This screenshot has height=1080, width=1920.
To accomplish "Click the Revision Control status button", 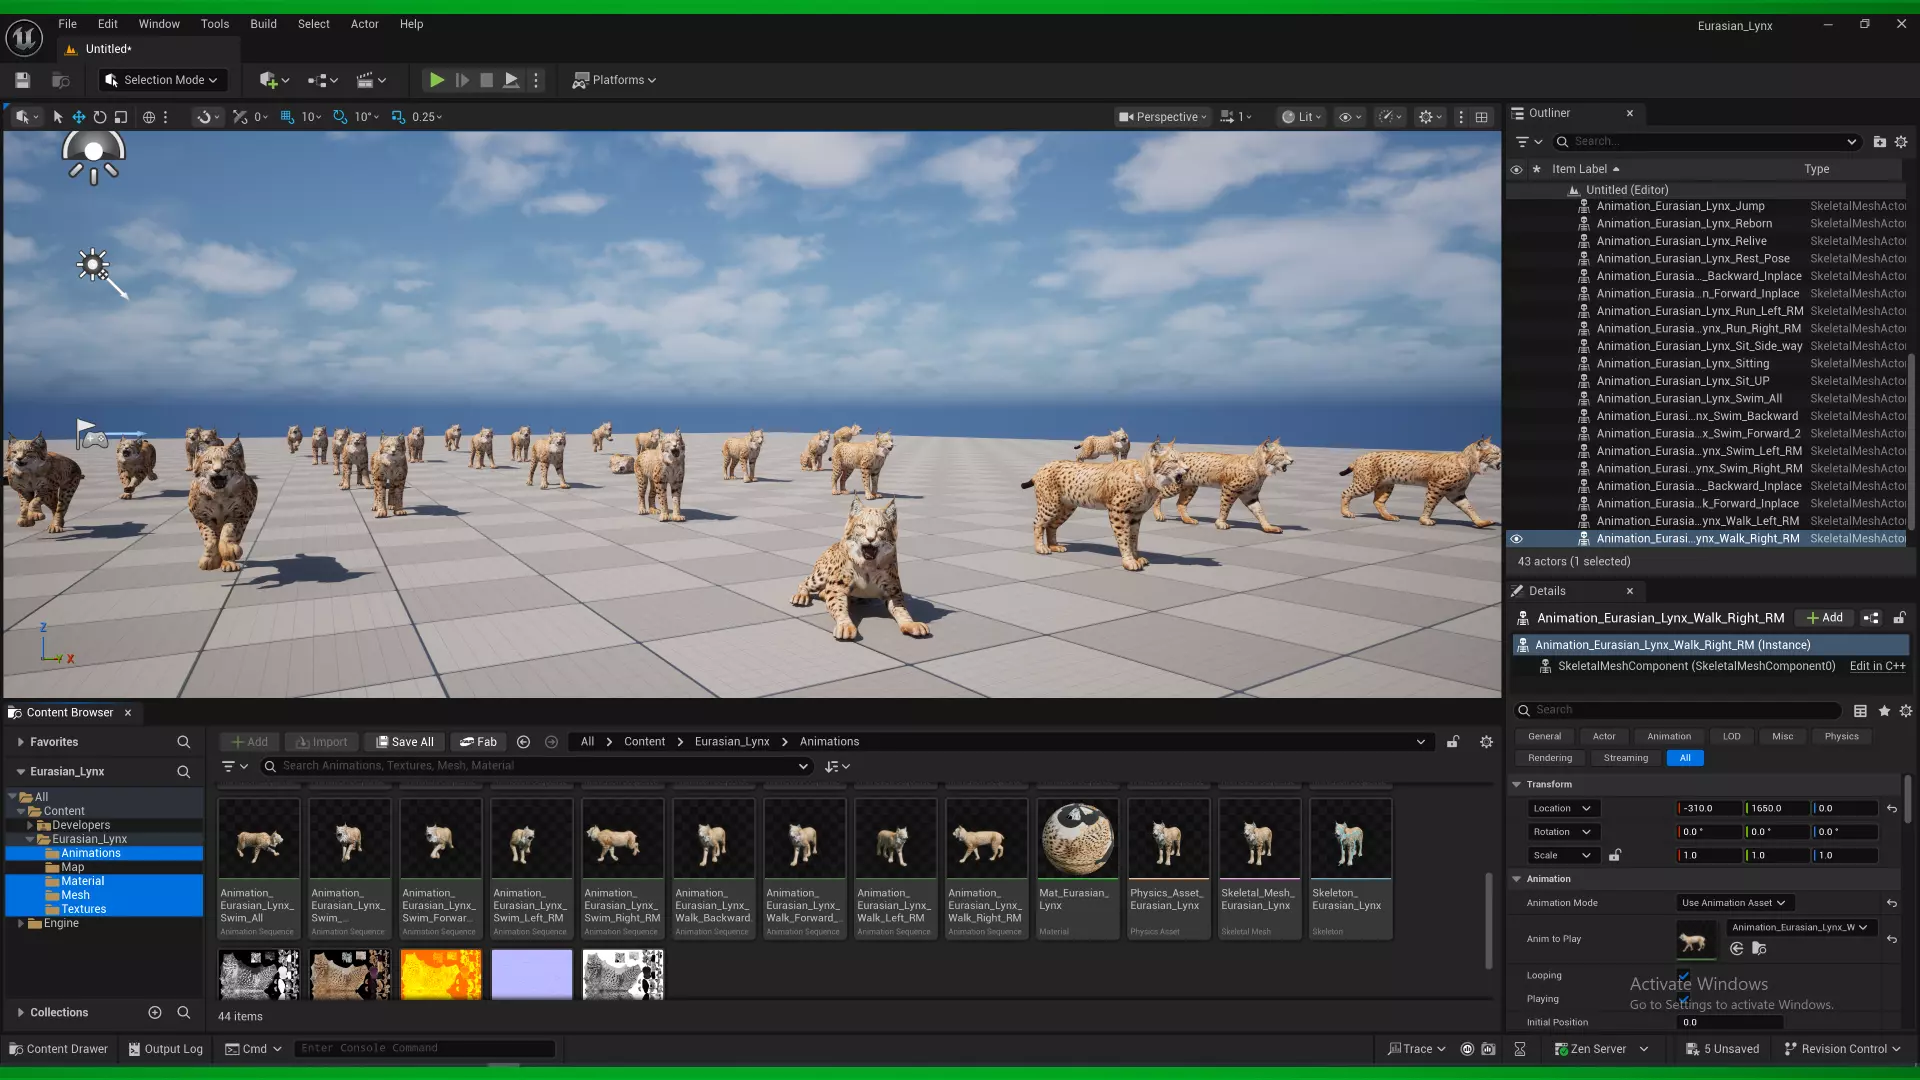I will [x=1841, y=1049].
